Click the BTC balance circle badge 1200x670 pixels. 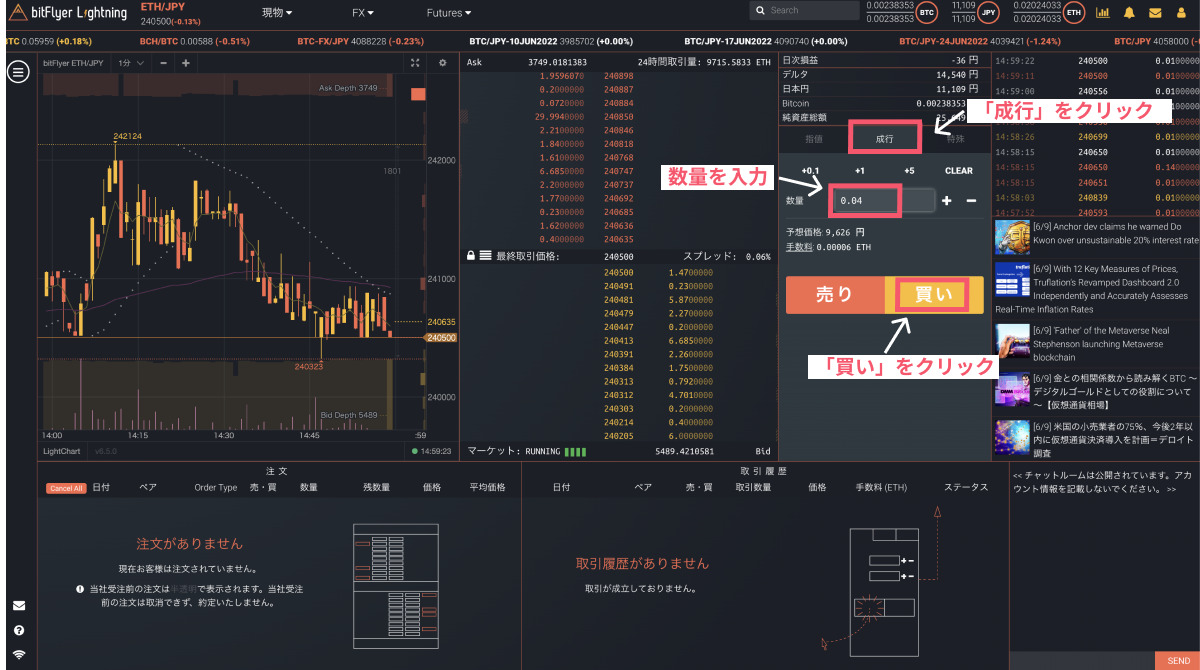point(927,13)
